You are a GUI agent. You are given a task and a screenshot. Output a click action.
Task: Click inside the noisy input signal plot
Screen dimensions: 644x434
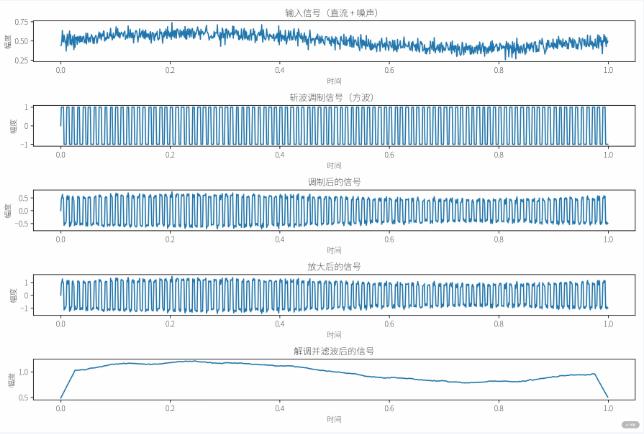334,40
